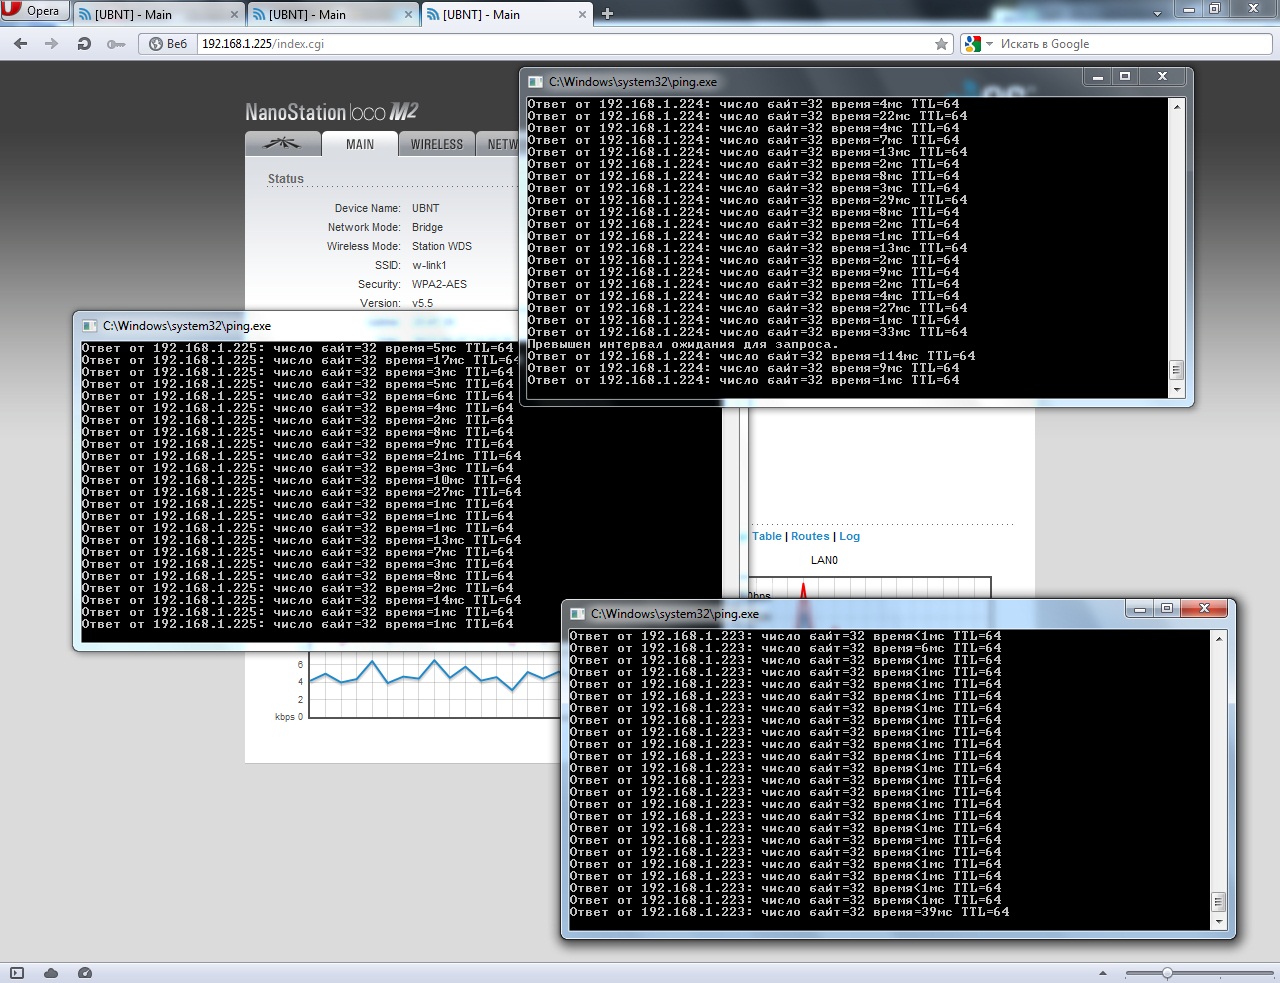Click the 192.168.1.224 ping window system icon
1280x983 pixels.
pyautogui.click(x=535, y=82)
